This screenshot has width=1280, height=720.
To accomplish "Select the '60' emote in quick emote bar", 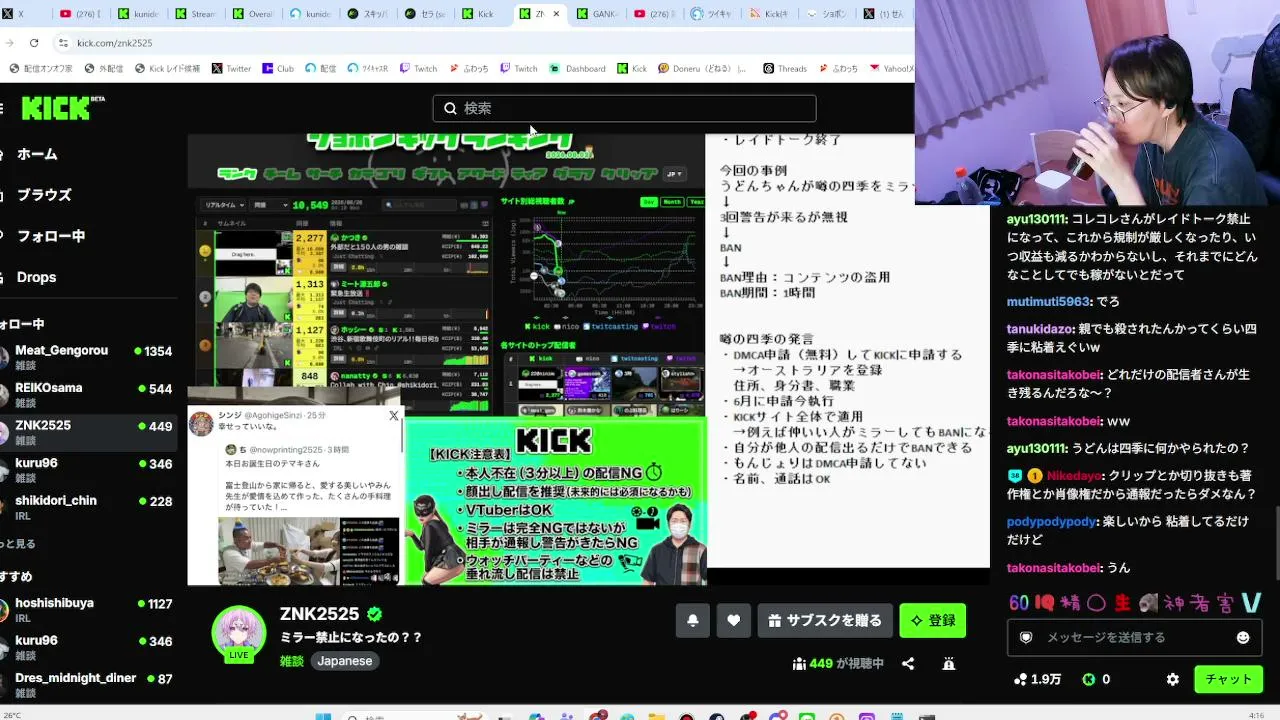I will coord(1019,603).
